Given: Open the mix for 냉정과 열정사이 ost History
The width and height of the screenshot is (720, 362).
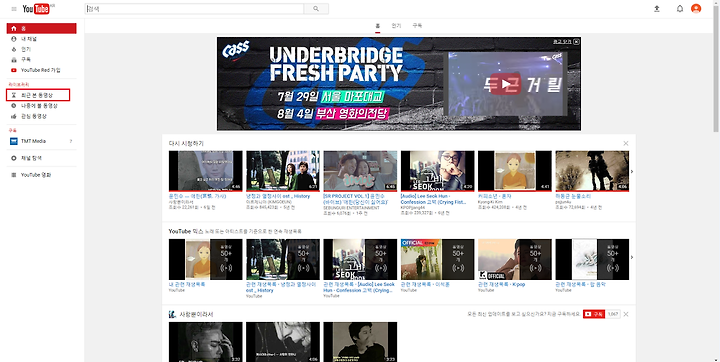Looking at the screenshot, I should coord(281,287).
